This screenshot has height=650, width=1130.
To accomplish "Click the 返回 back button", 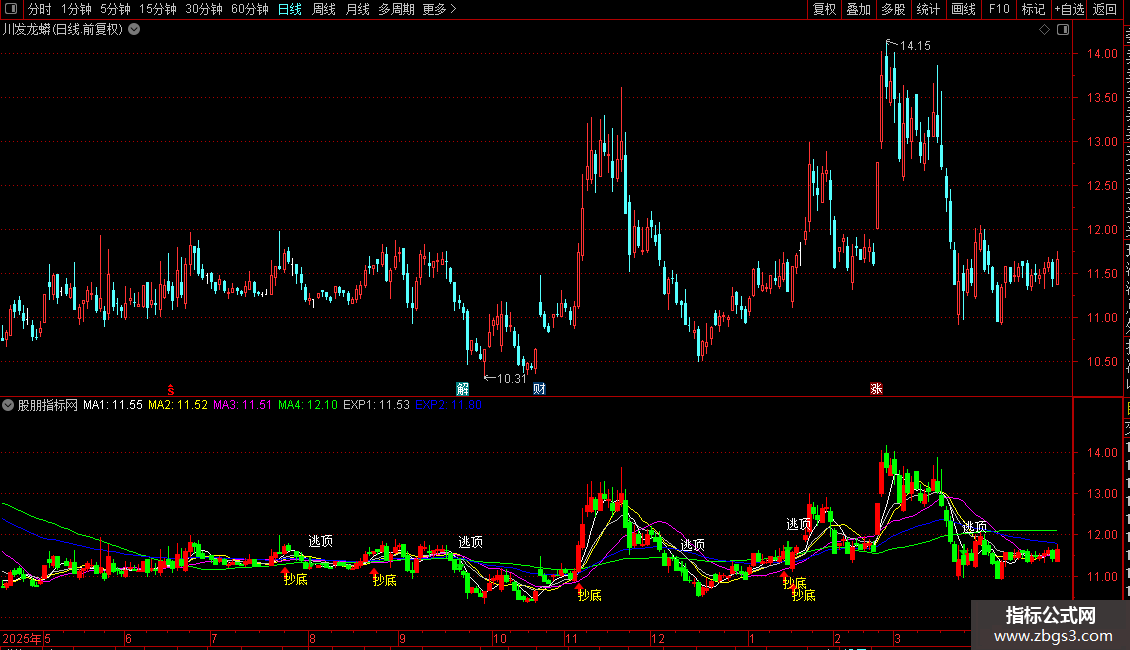I will coord(1105,9).
